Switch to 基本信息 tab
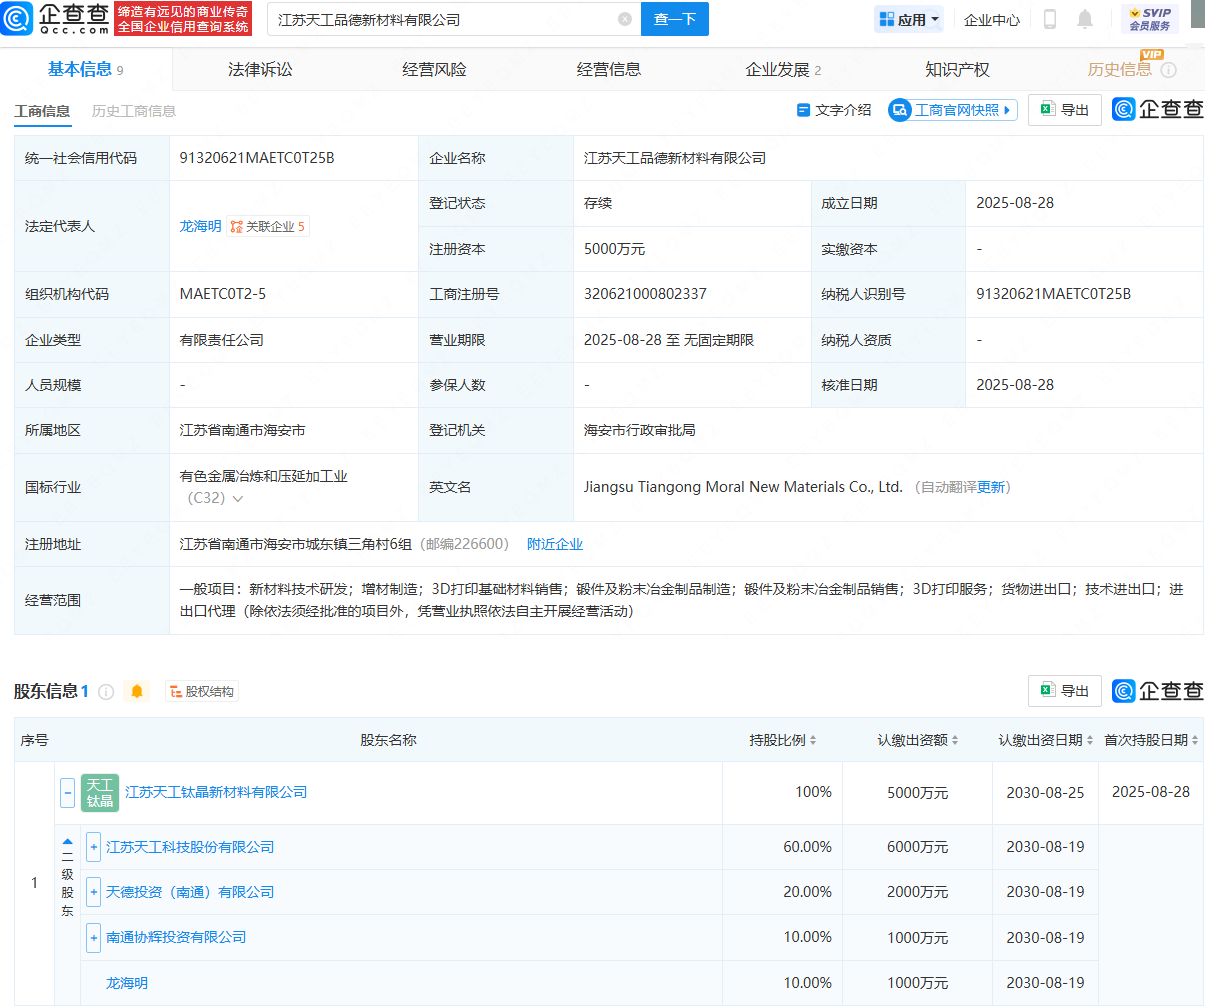 86,69
